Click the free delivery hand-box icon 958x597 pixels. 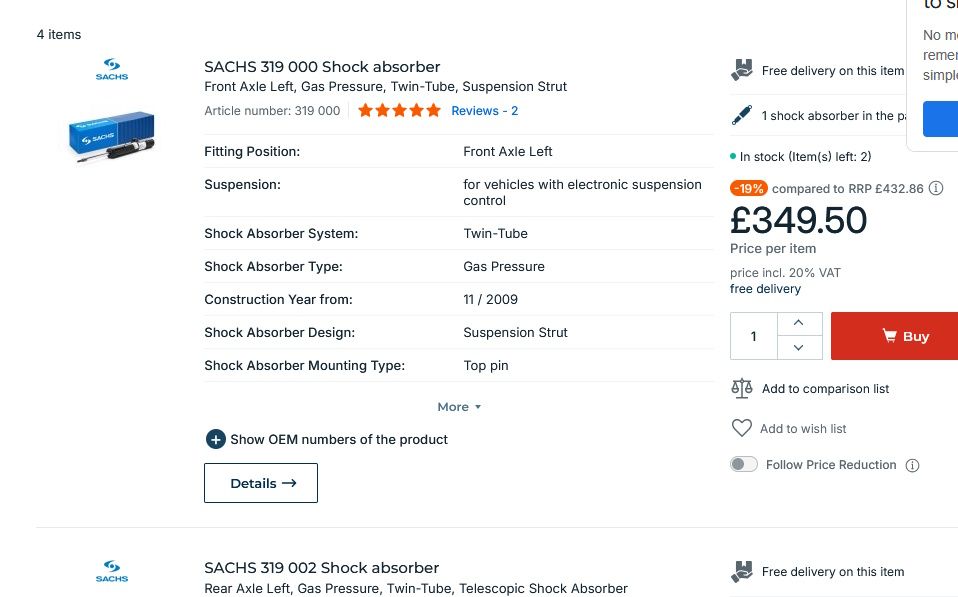click(742, 71)
